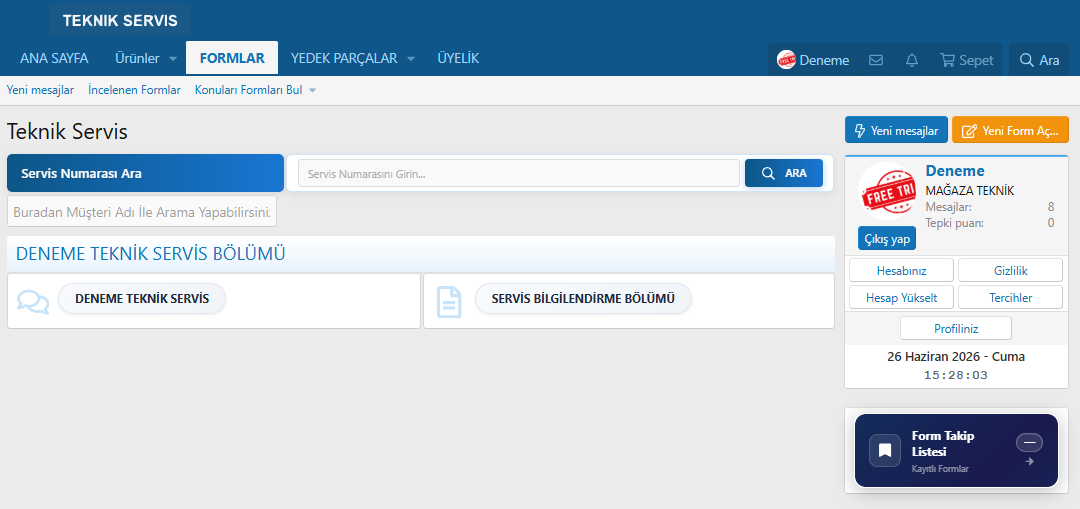Click the Teknik Servis page title
Image resolution: width=1080 pixels, height=509 pixels.
click(x=68, y=132)
